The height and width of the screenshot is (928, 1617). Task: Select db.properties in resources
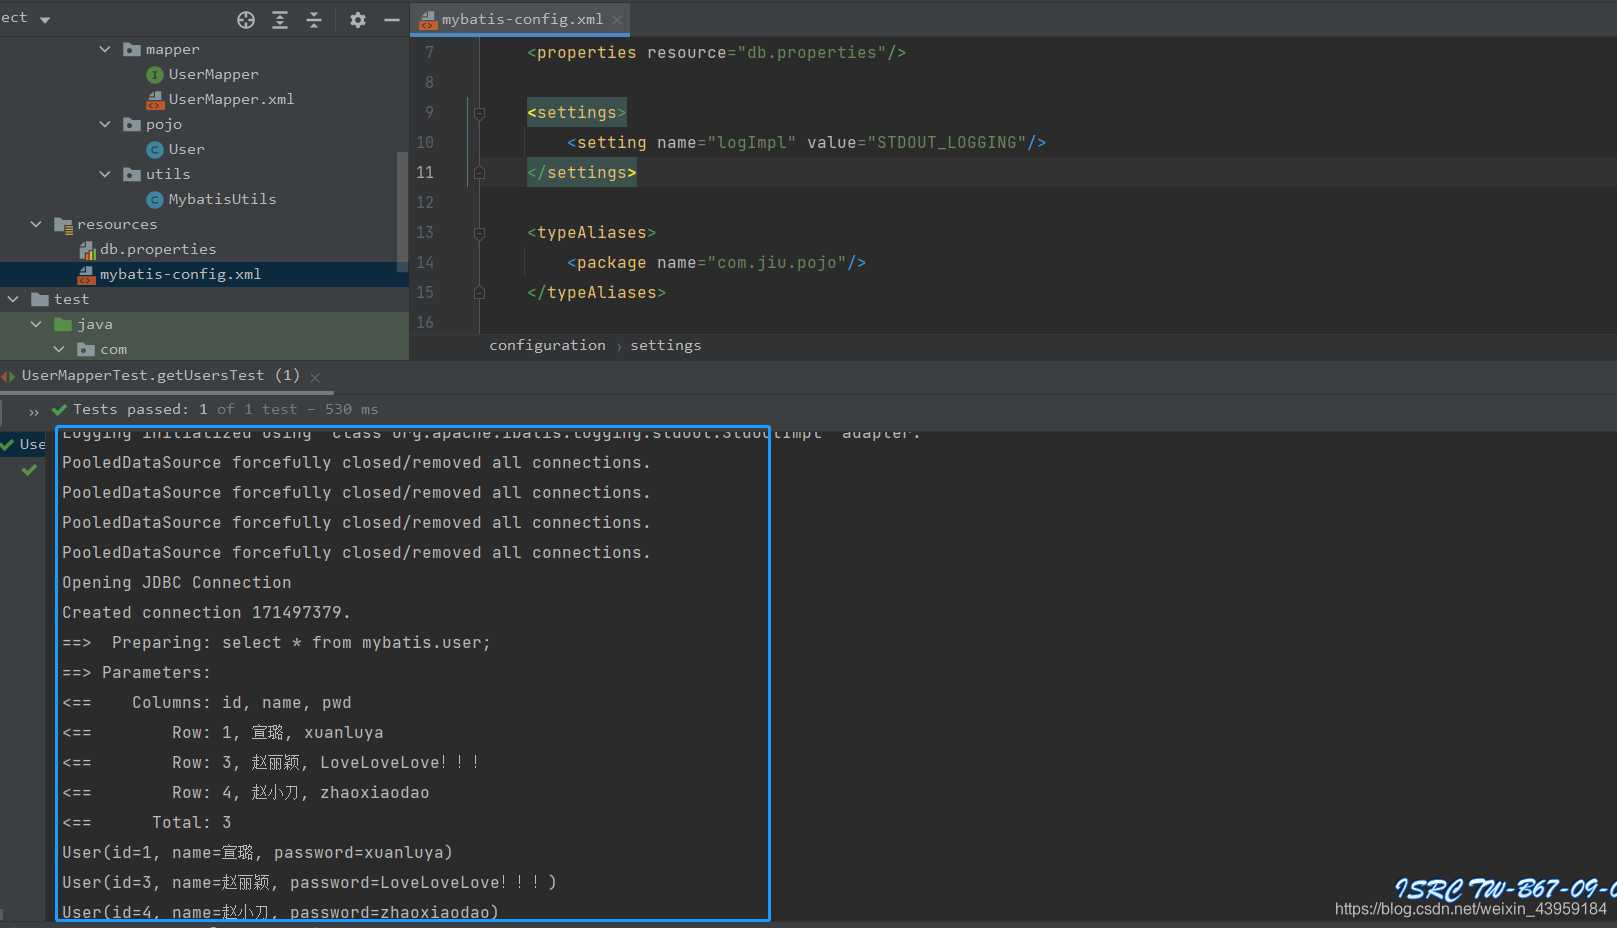158,249
